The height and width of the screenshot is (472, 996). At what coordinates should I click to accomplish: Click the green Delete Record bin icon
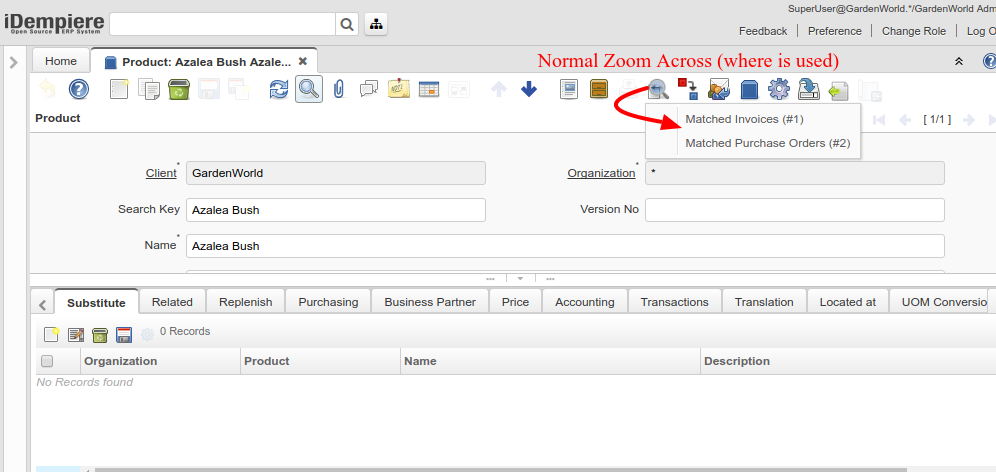pyautogui.click(x=179, y=89)
